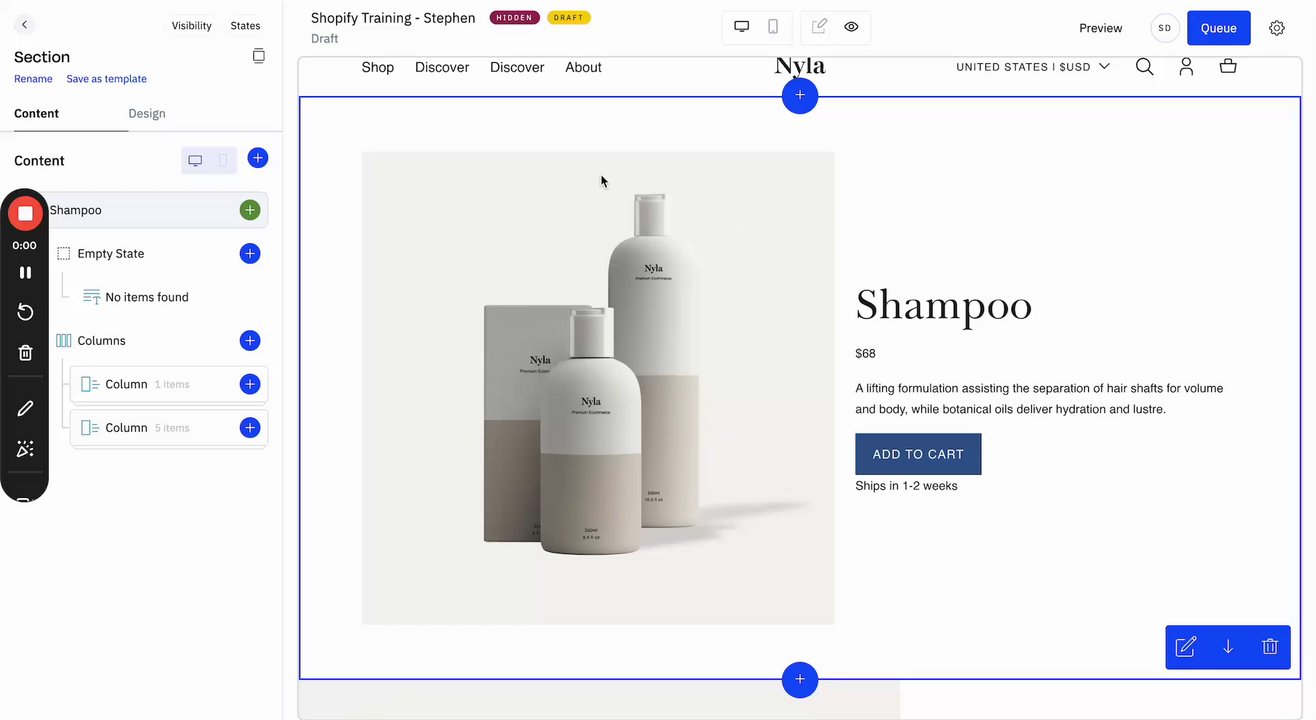Select the No items found row

coord(147,297)
